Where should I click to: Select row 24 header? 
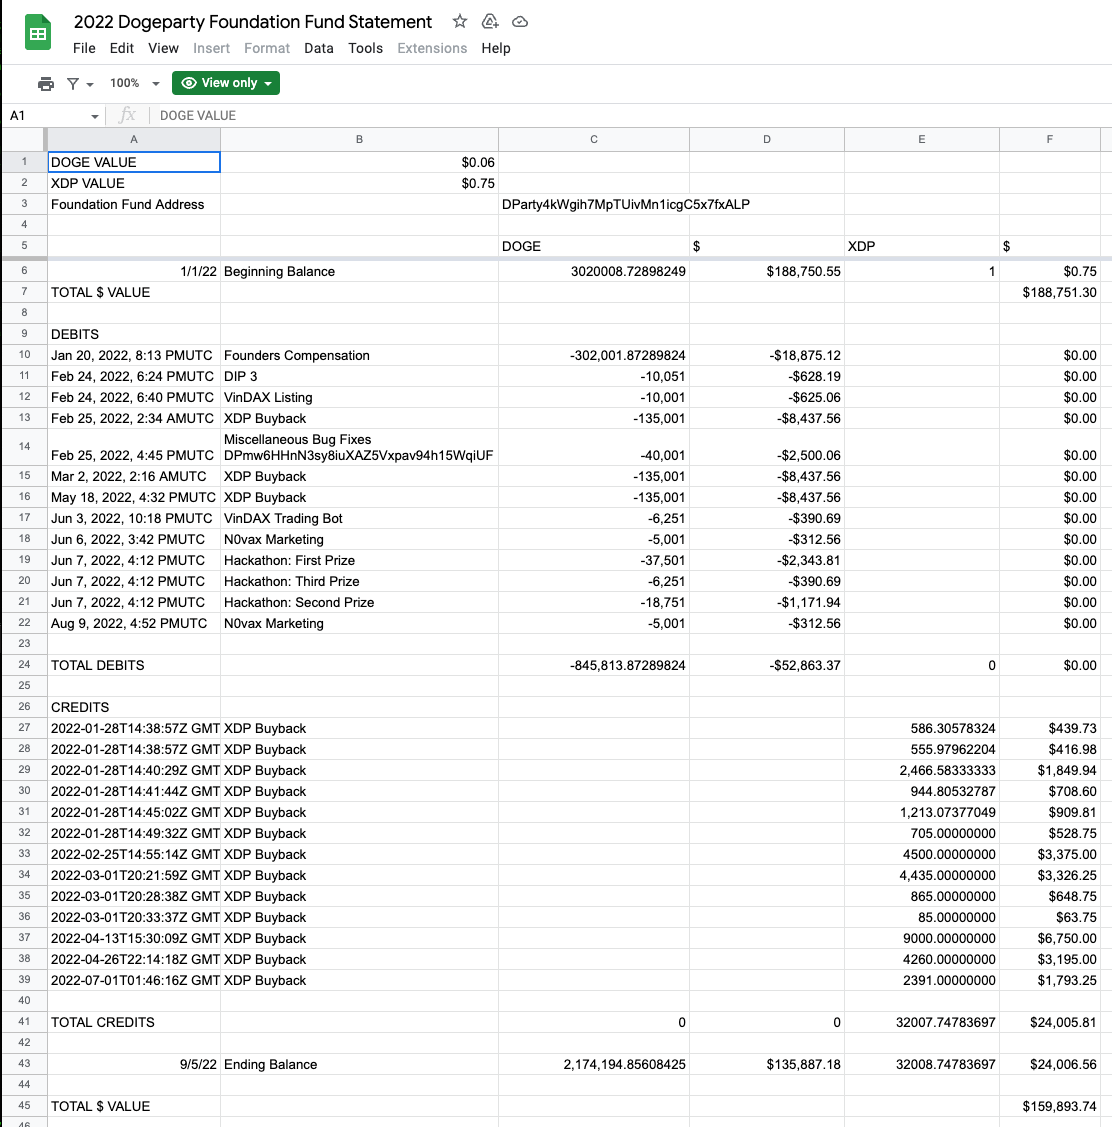point(24,665)
